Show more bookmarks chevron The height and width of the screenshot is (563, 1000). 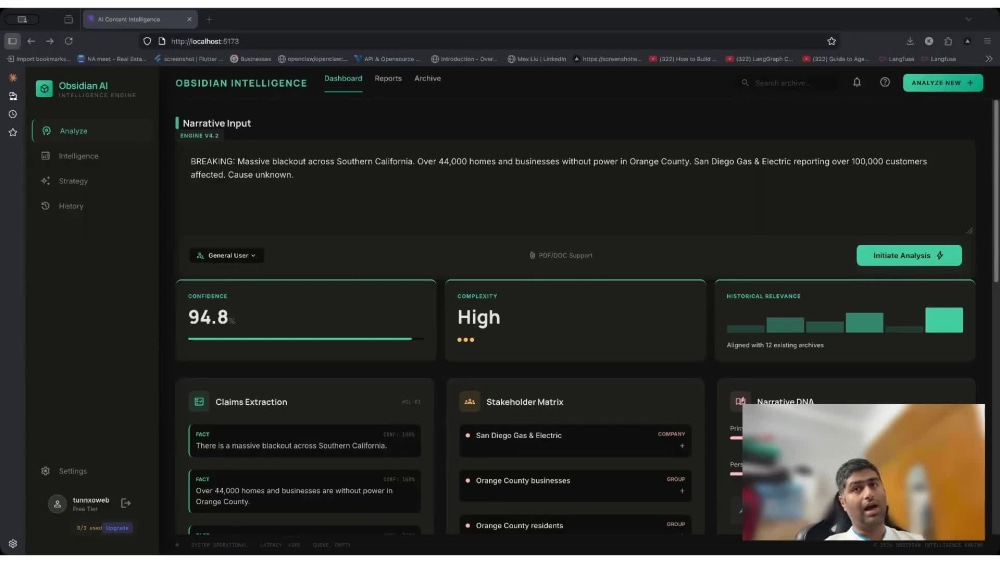click(989, 59)
